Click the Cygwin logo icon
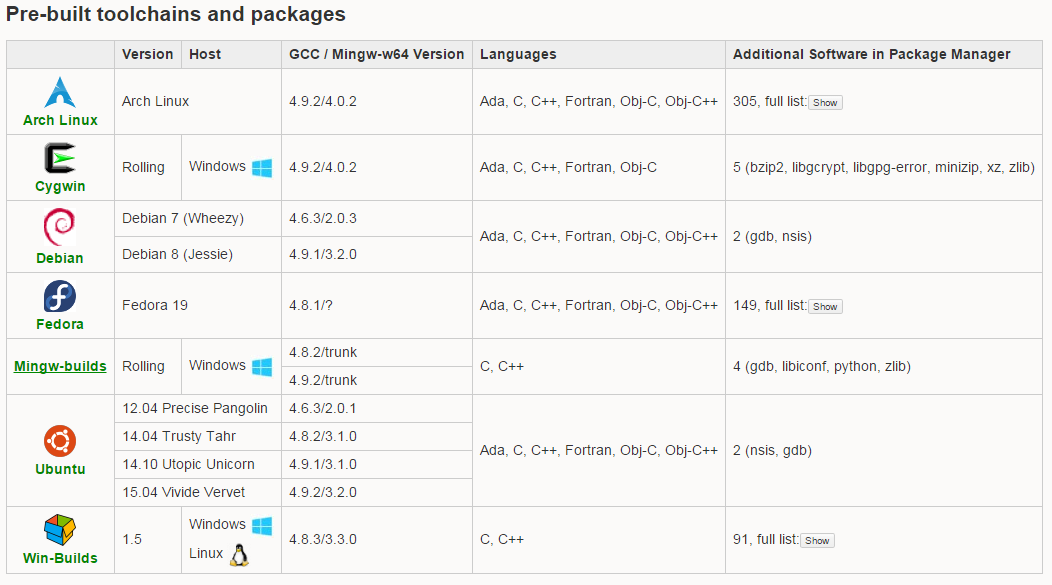 [x=60, y=160]
